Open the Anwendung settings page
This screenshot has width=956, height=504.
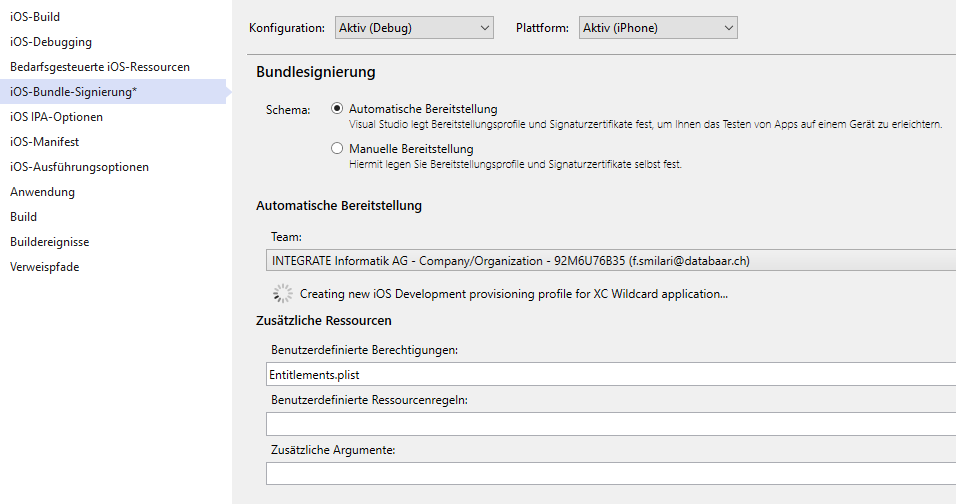[42, 192]
